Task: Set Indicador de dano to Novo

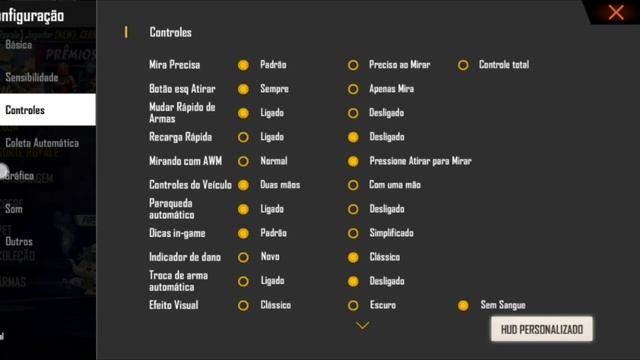Action: [243, 257]
